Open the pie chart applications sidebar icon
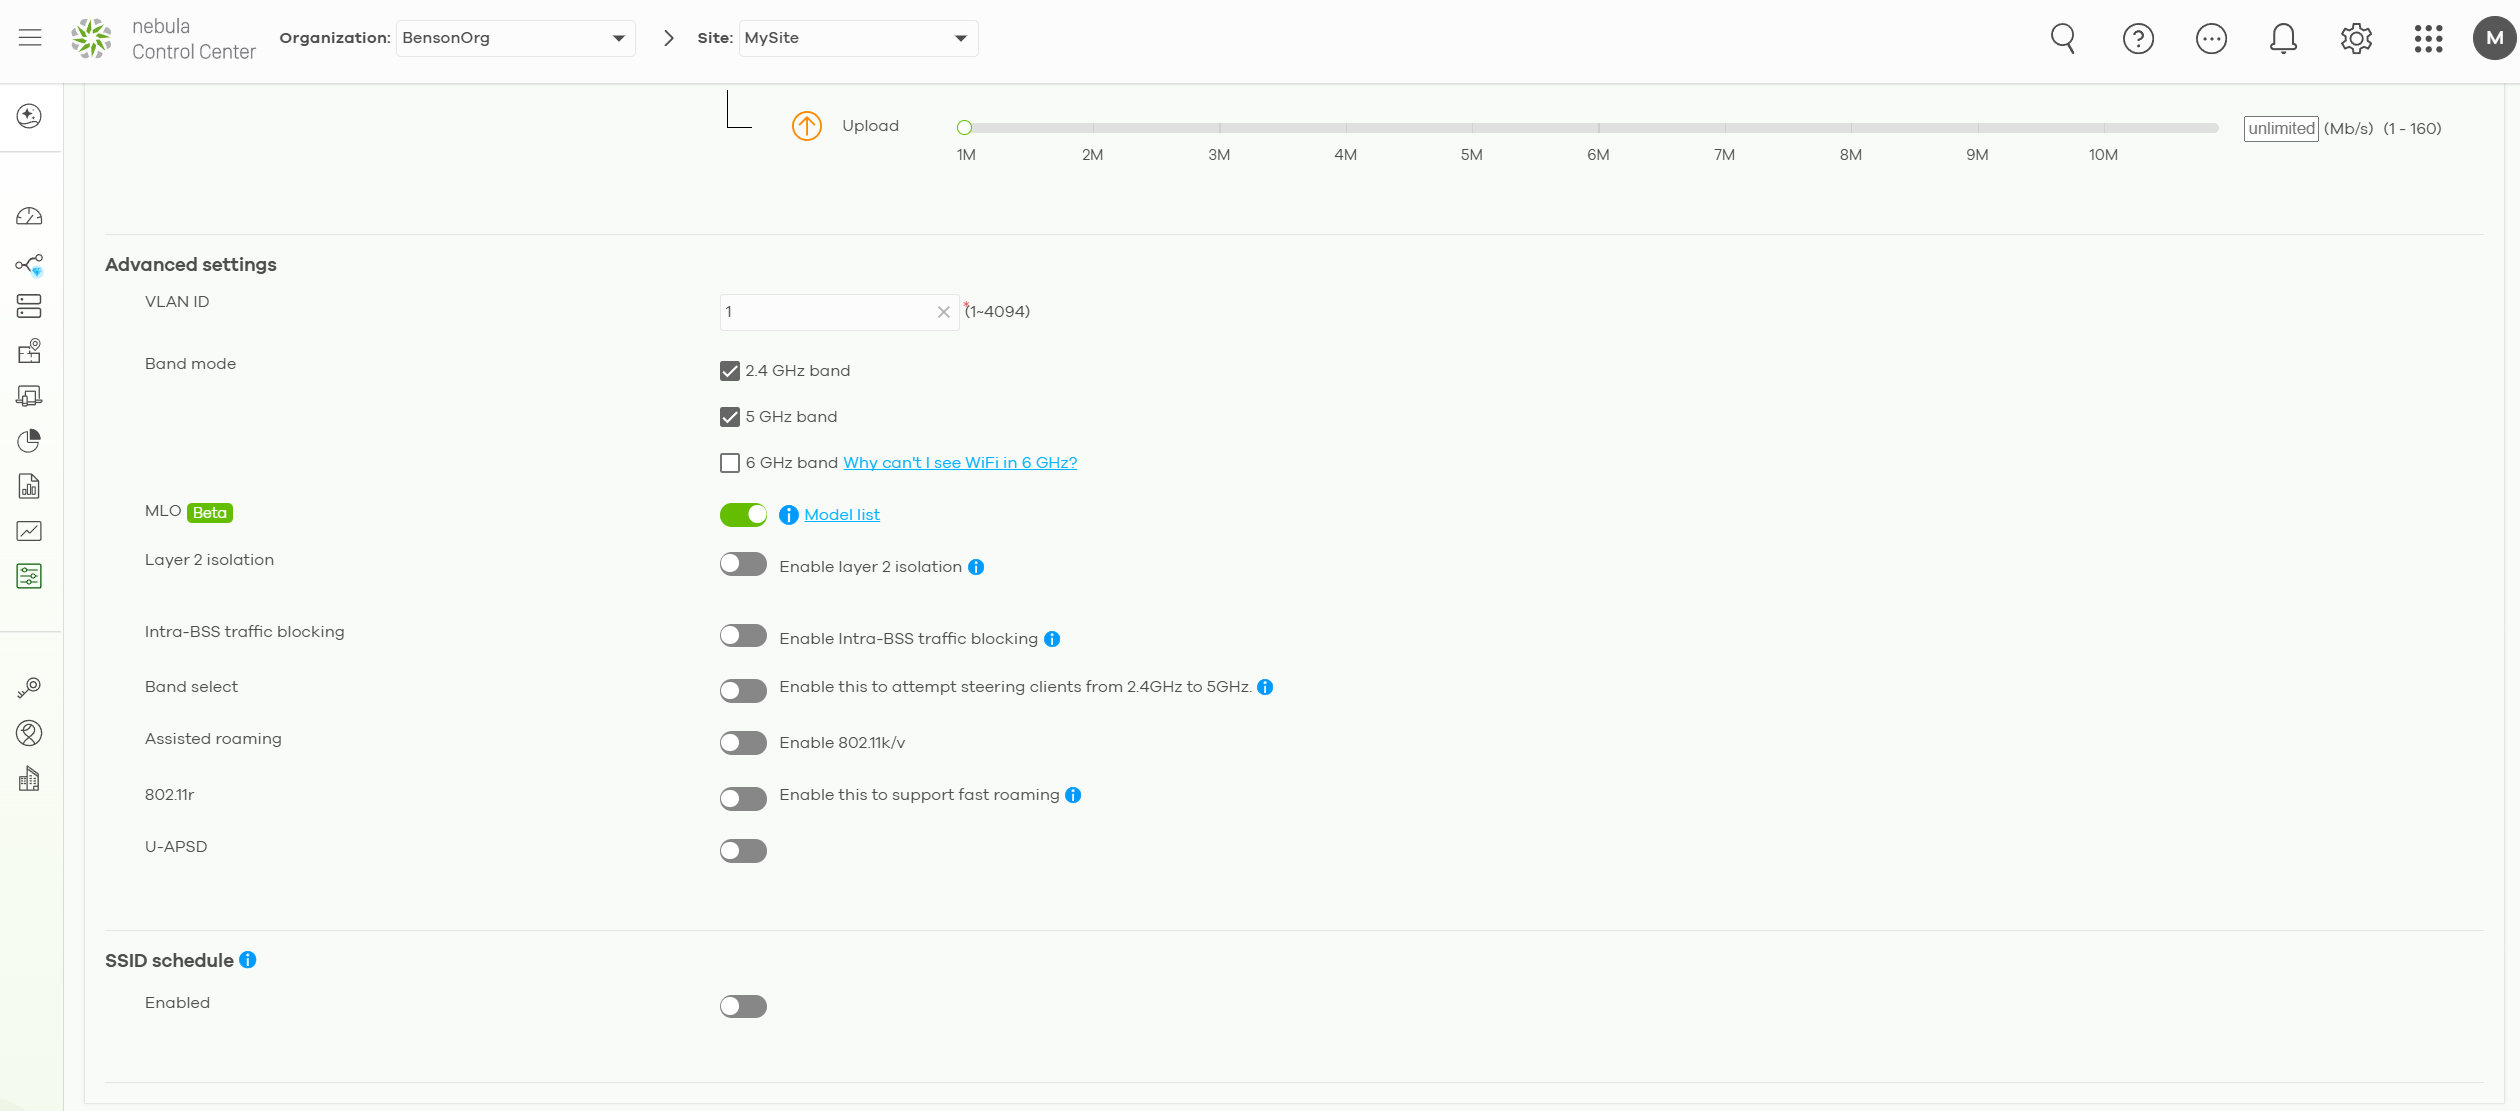The width and height of the screenshot is (2520, 1111). (x=29, y=441)
